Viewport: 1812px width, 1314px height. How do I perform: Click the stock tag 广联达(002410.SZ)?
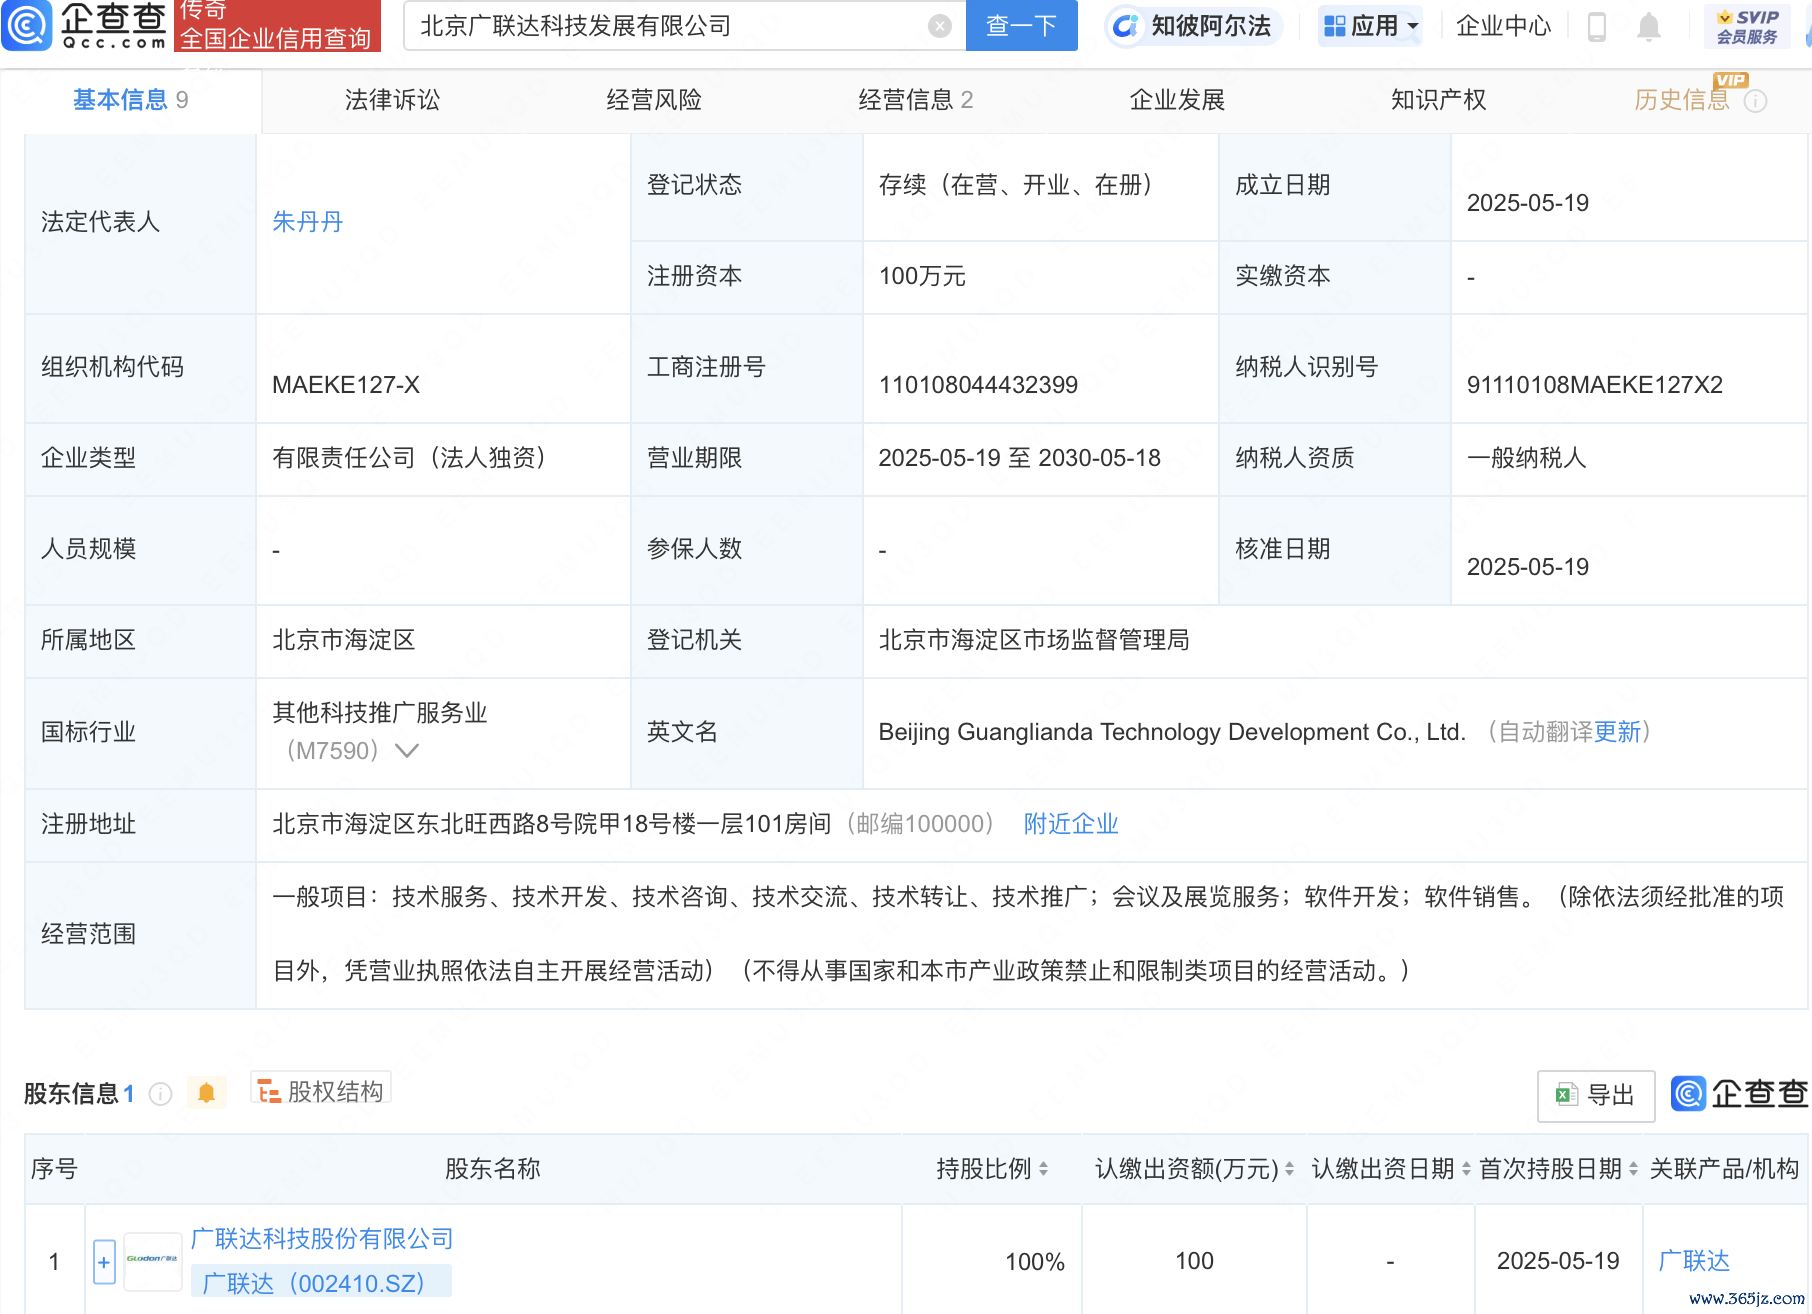click(x=319, y=1283)
